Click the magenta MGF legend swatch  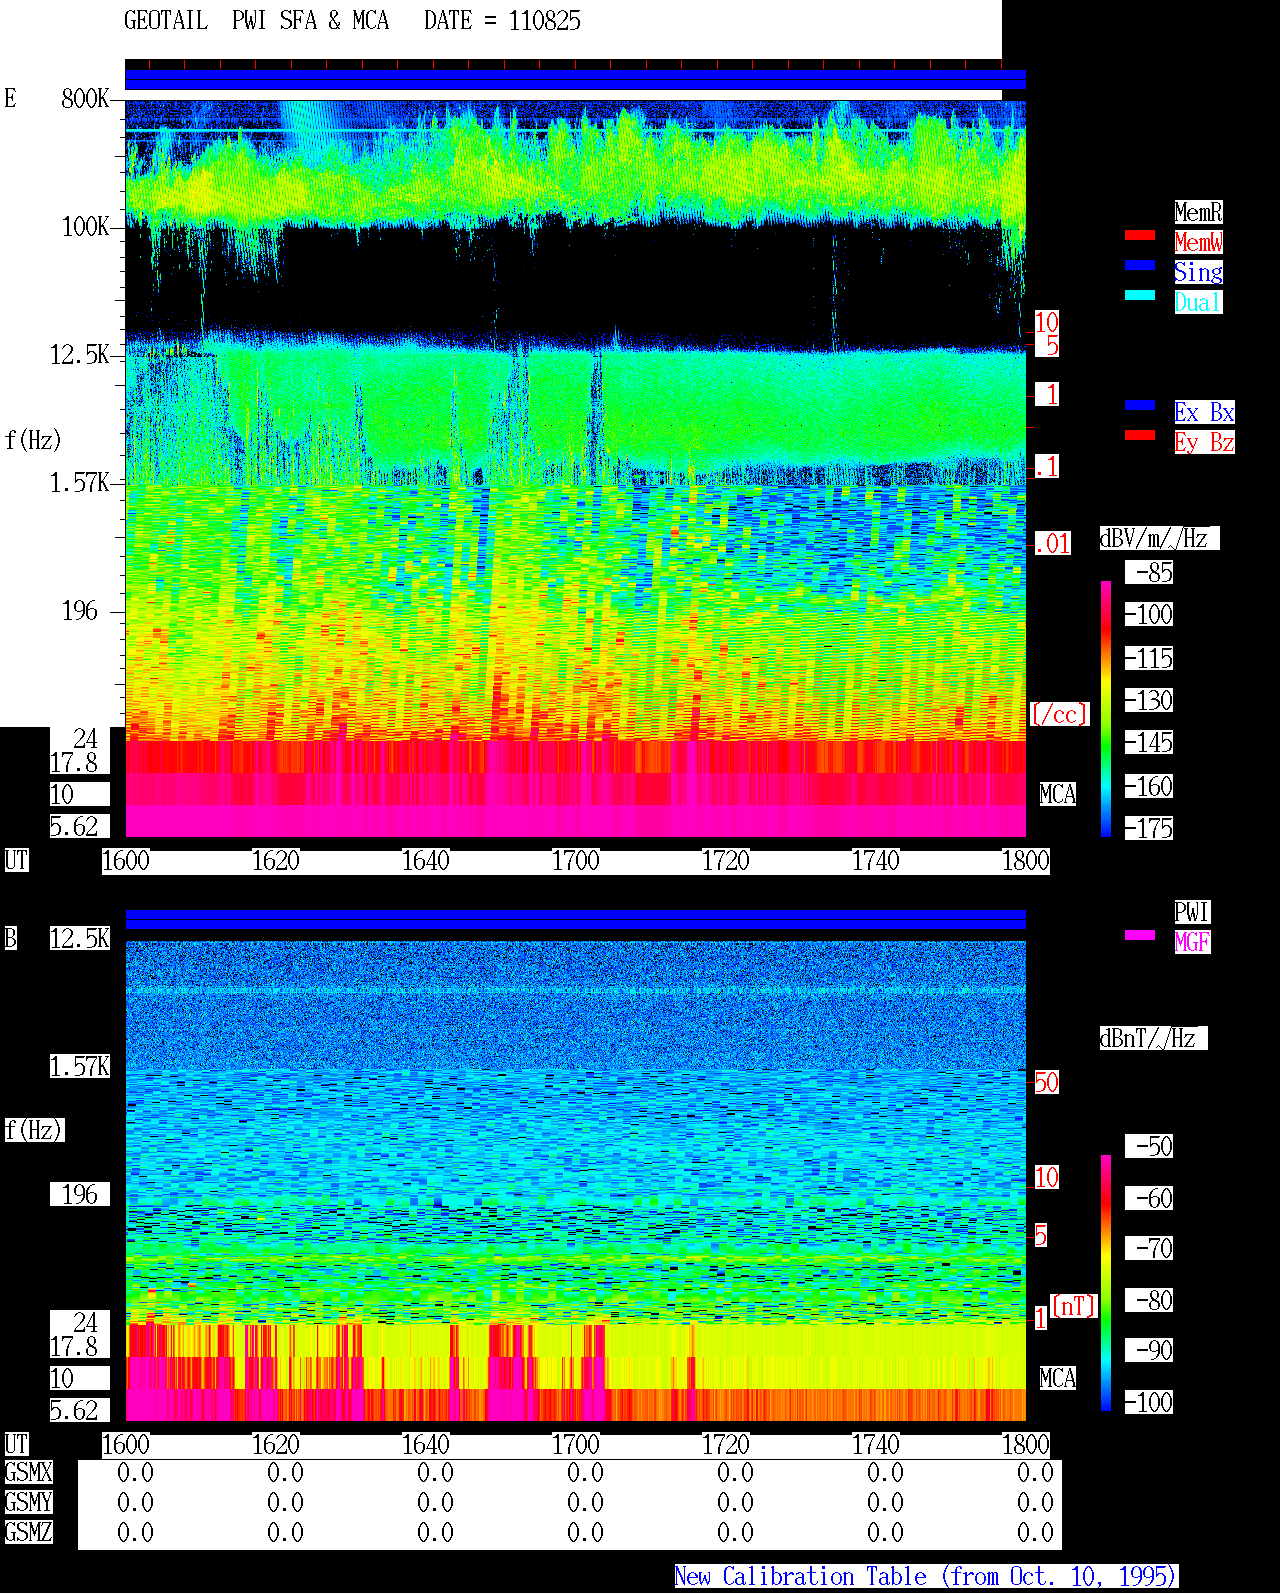pyautogui.click(x=1140, y=935)
